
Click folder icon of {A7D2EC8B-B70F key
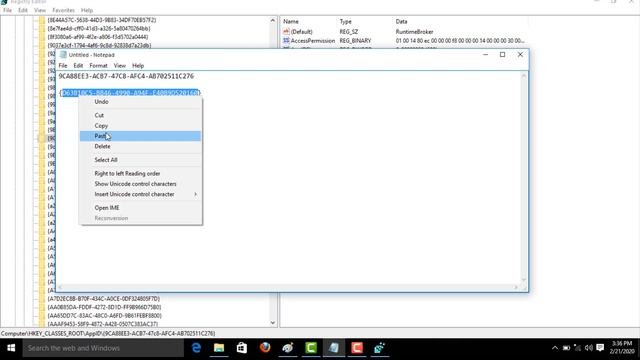click(x=42, y=299)
